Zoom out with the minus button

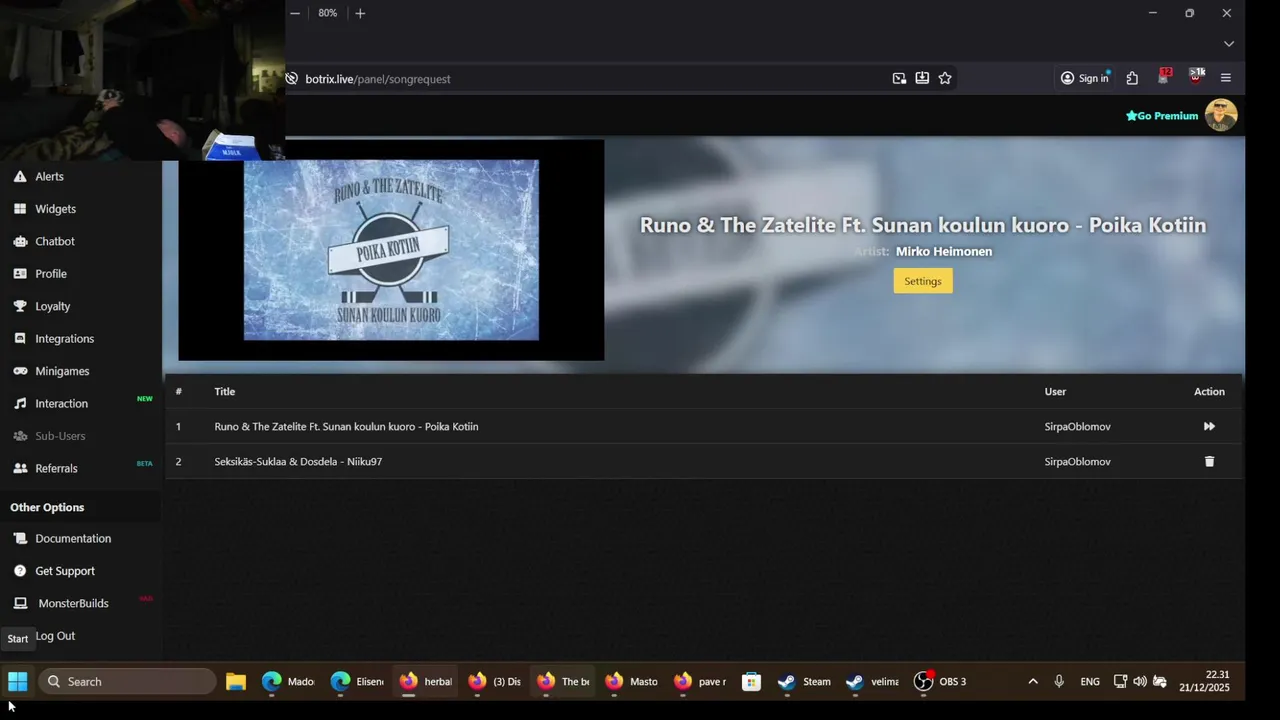pyautogui.click(x=295, y=13)
